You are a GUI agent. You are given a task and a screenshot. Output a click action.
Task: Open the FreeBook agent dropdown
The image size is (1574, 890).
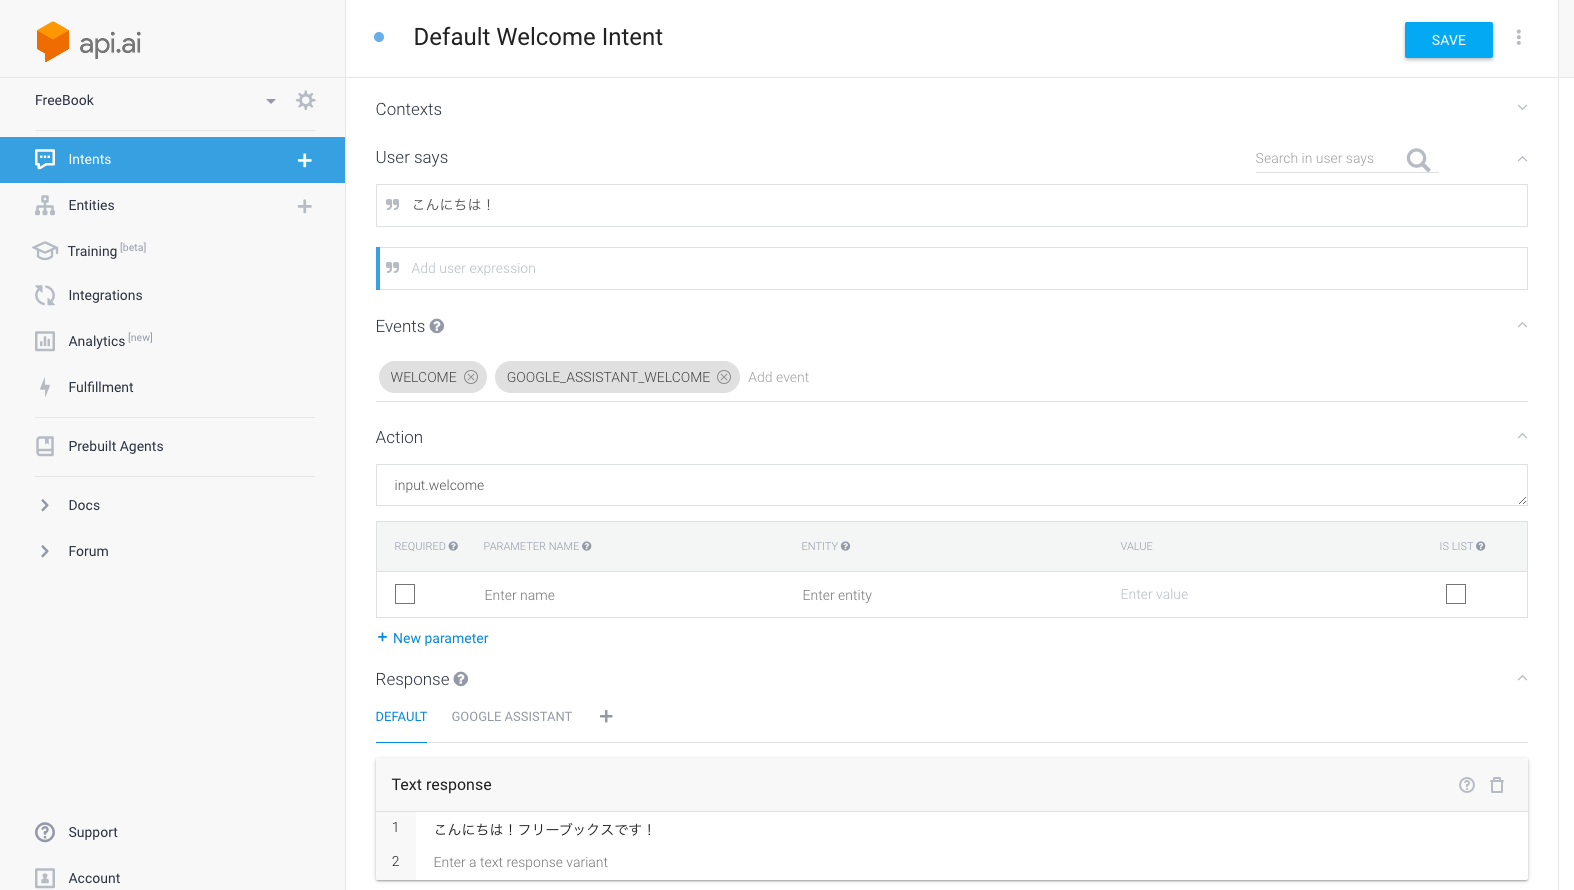point(270,101)
